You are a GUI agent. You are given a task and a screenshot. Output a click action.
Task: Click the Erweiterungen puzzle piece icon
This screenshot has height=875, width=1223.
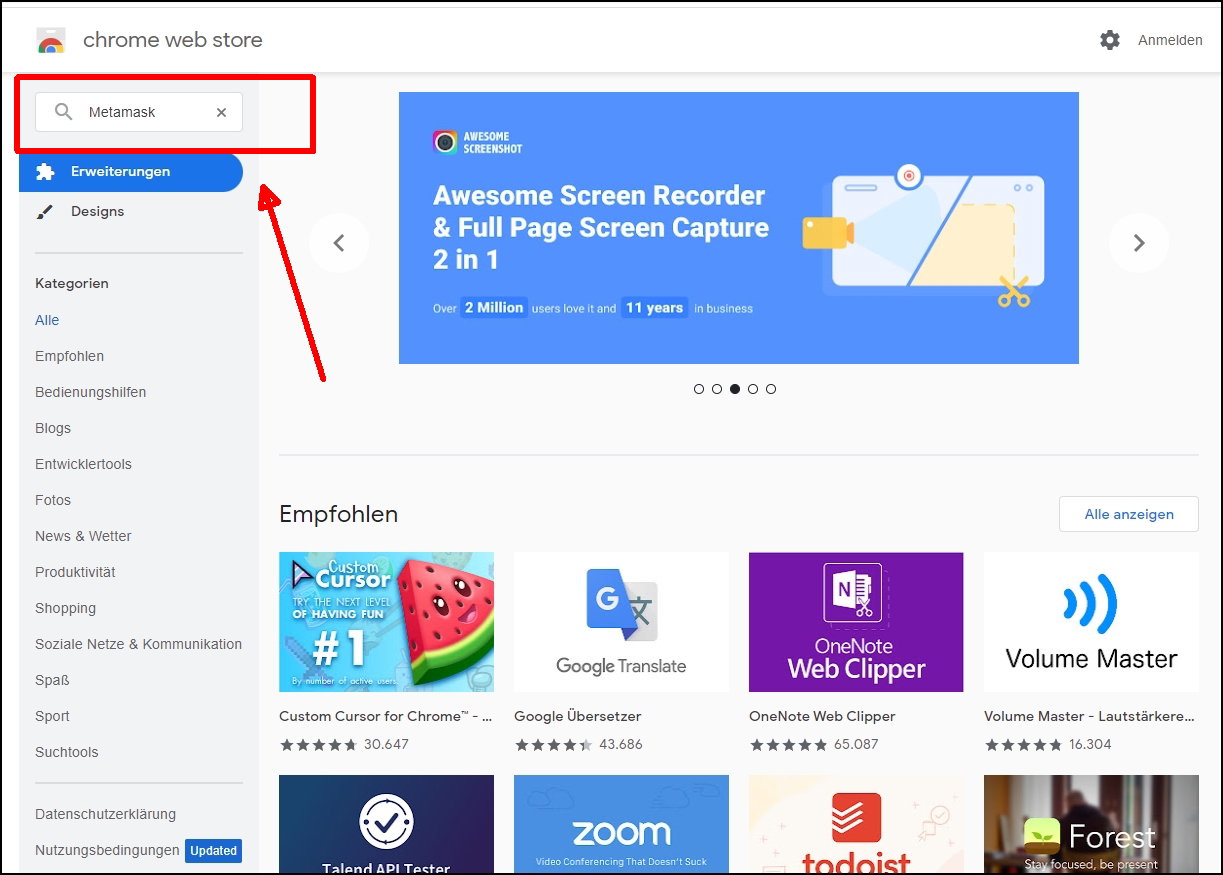pyautogui.click(x=45, y=172)
